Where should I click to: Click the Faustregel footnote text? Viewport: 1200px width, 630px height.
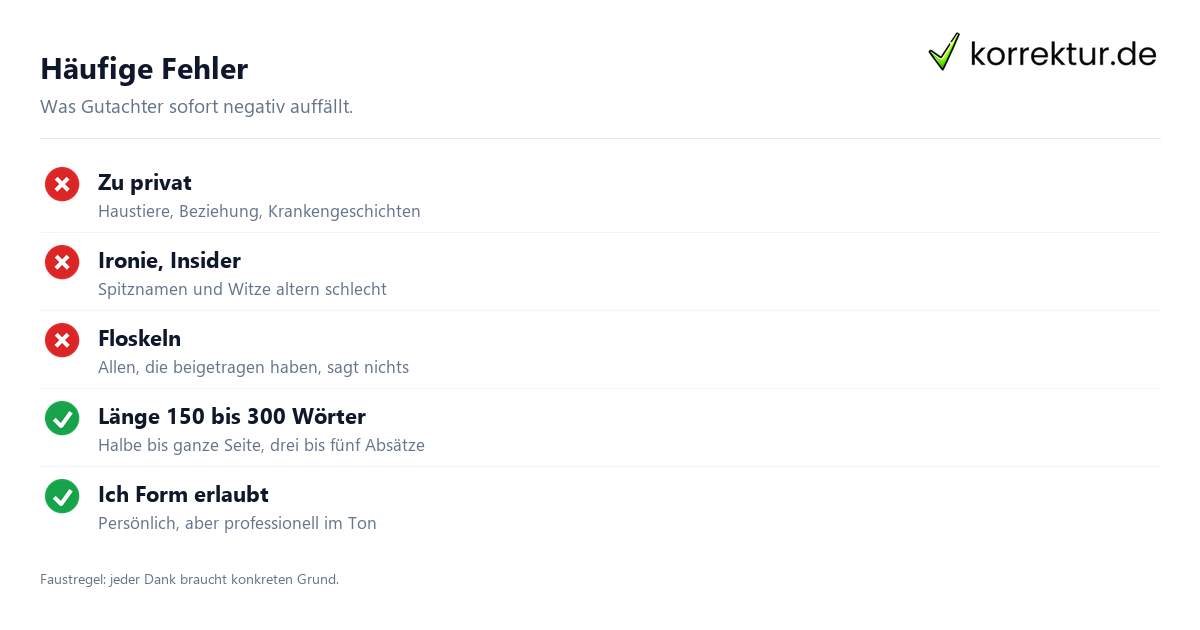click(189, 579)
